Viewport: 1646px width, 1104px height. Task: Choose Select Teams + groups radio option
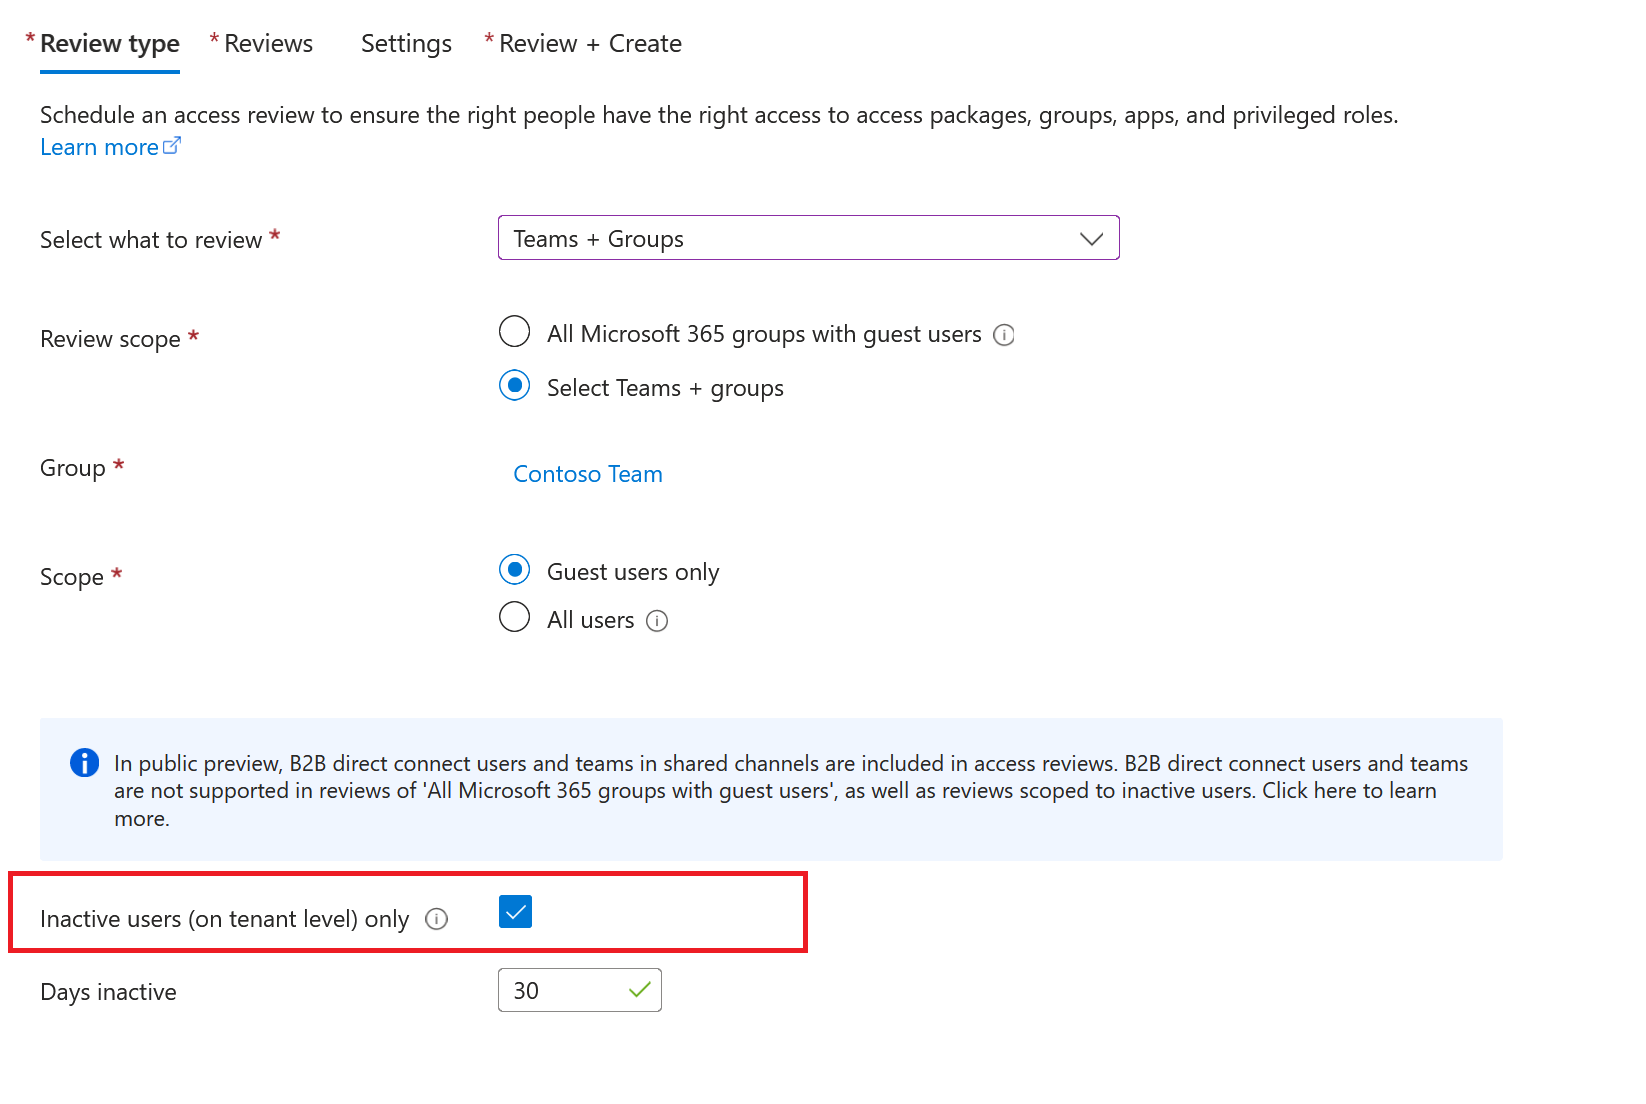(515, 385)
